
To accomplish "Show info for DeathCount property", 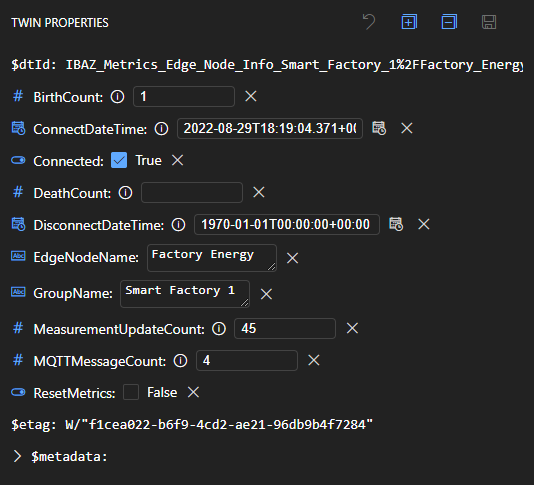I will 125,193.
